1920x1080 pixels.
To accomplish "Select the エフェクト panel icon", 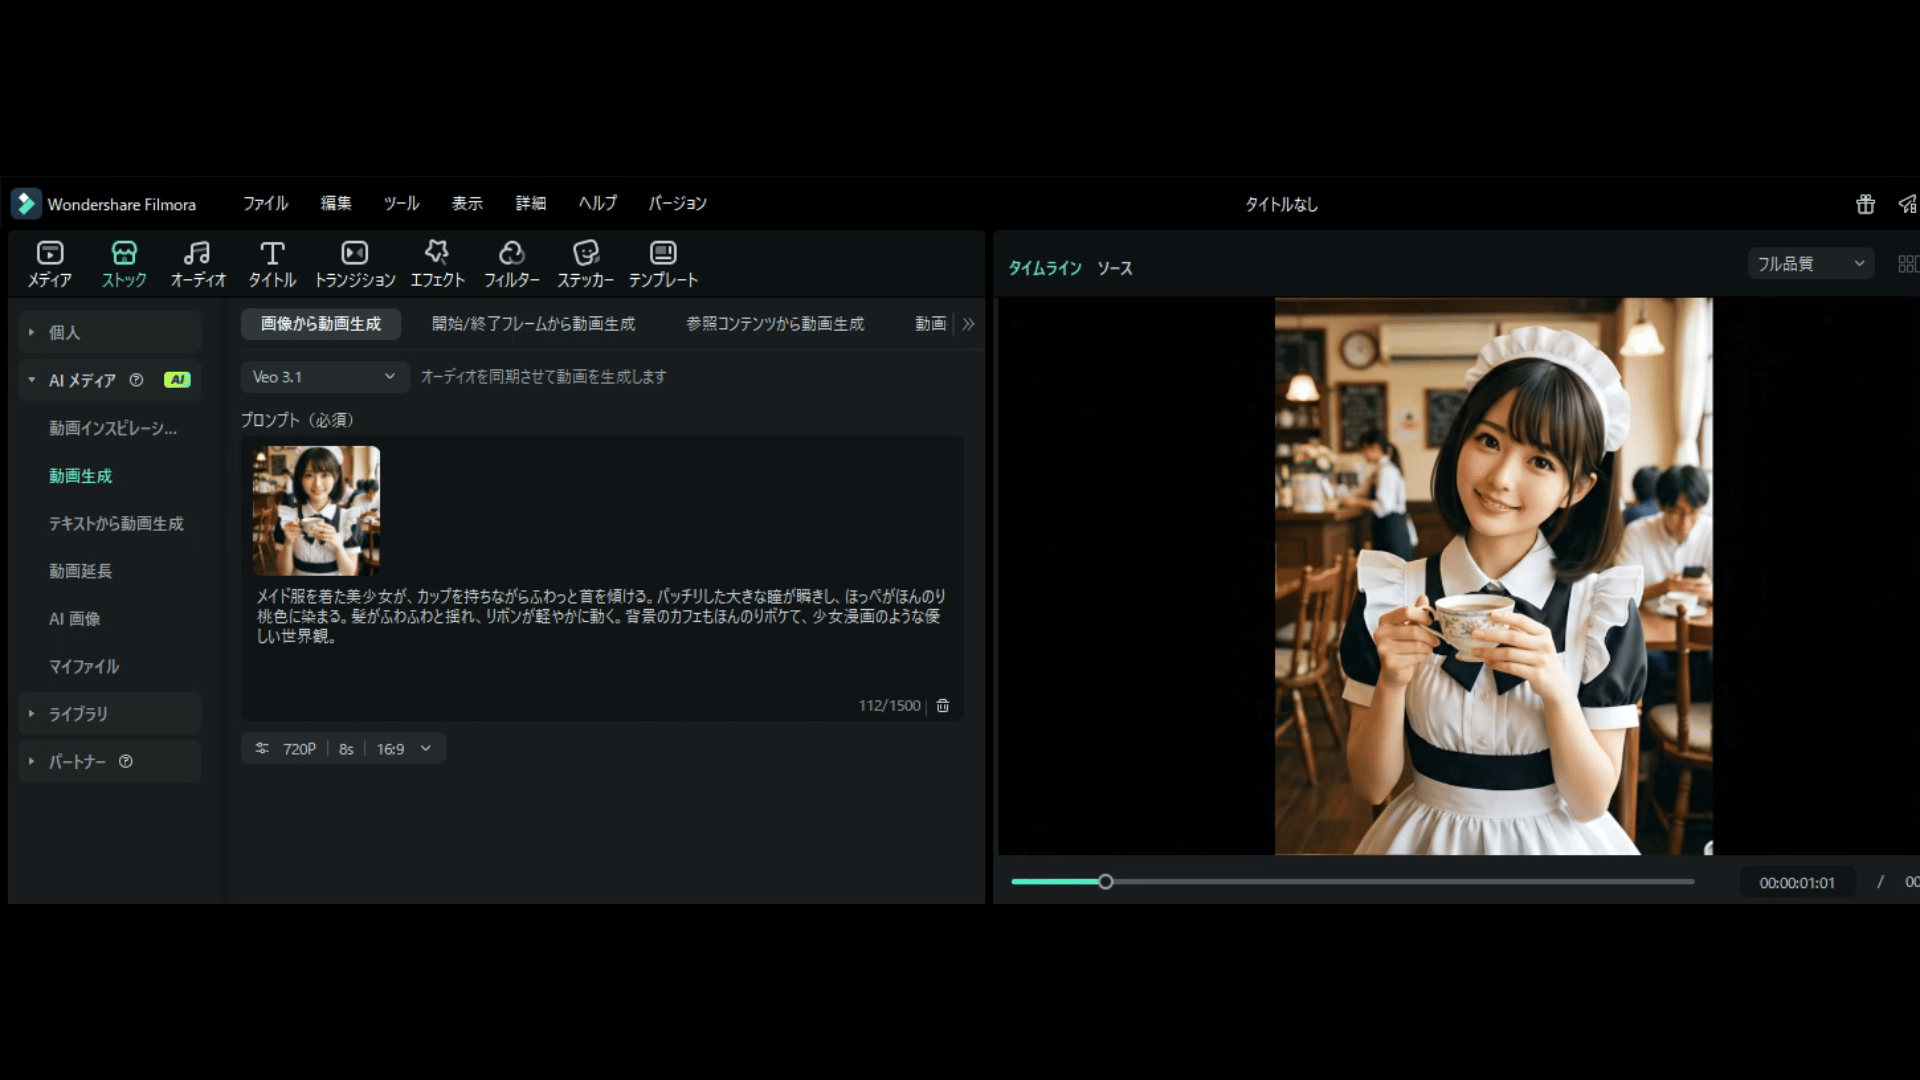I will click(x=437, y=262).
